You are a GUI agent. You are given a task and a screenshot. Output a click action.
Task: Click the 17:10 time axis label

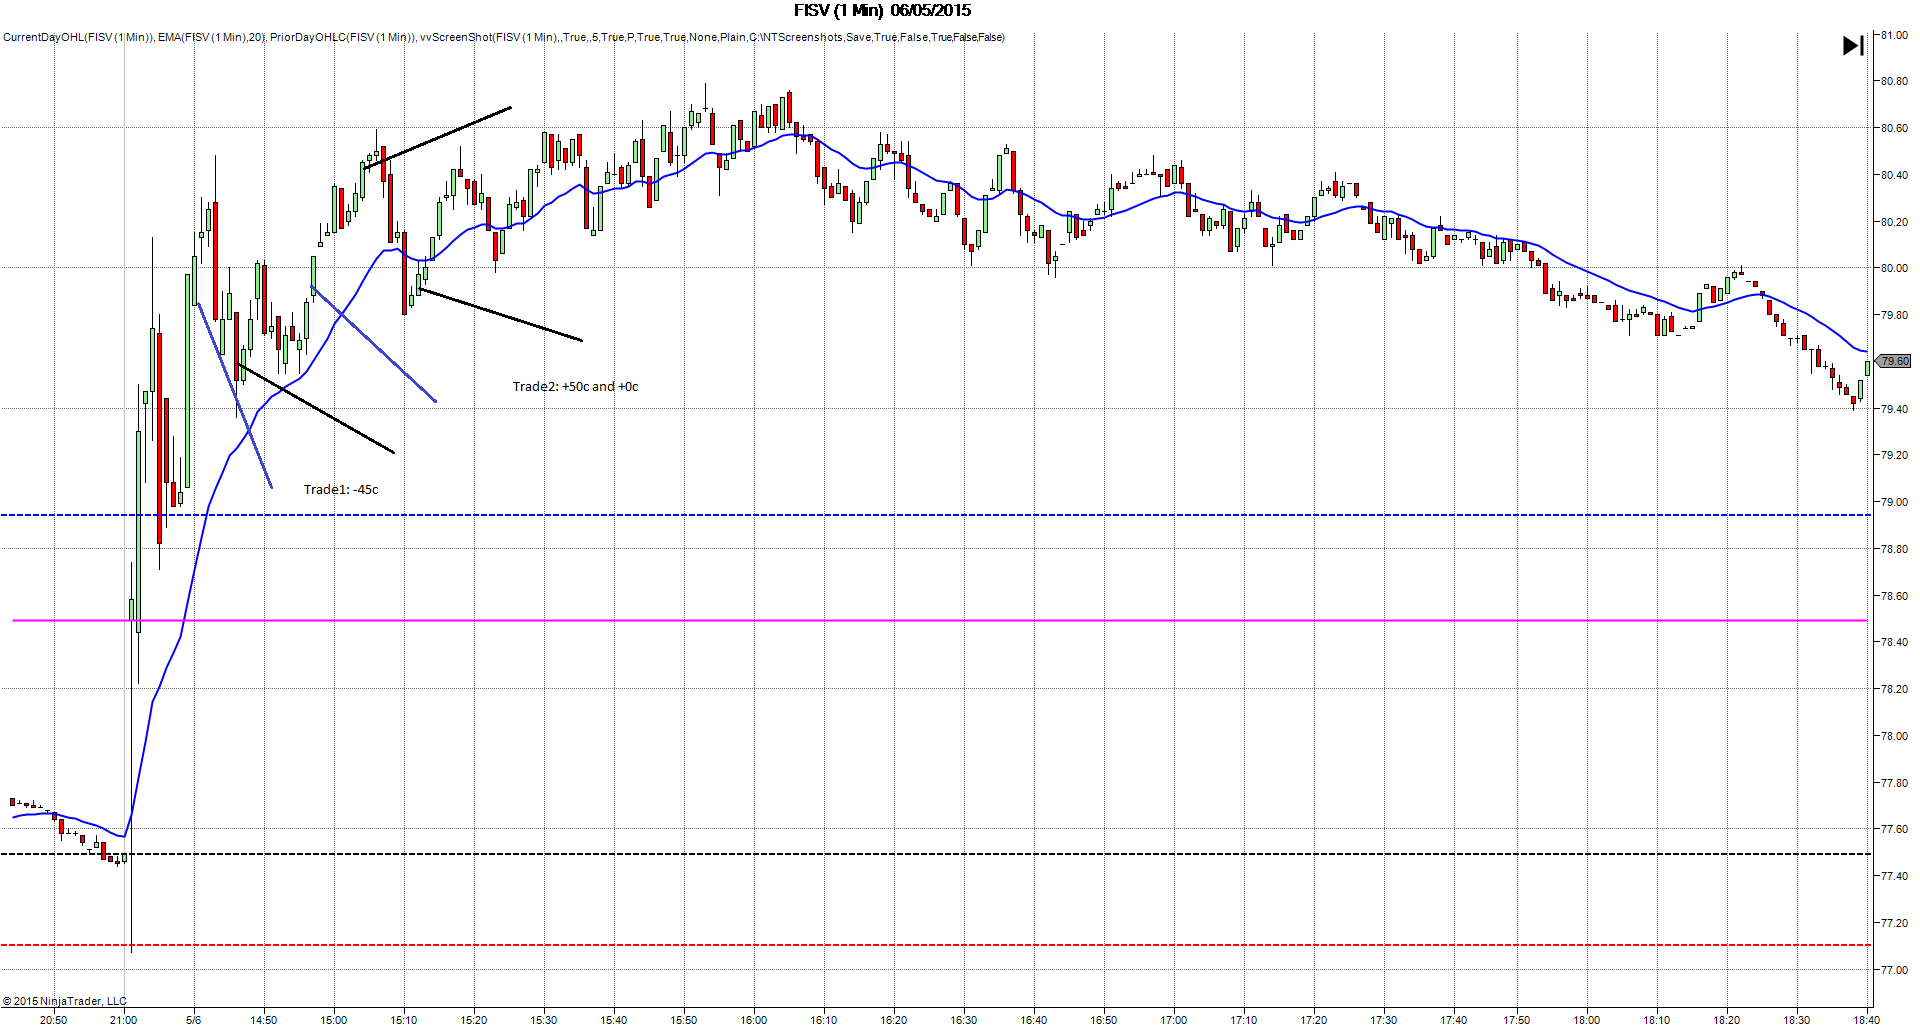[1244, 1020]
